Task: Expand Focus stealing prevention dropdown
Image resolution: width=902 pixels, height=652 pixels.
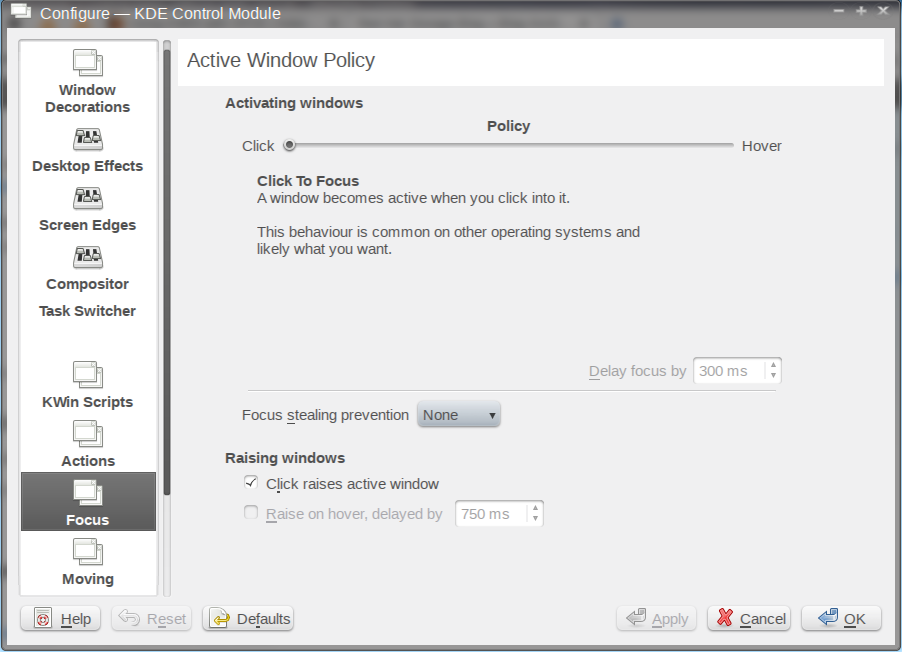Action: [x=458, y=415]
